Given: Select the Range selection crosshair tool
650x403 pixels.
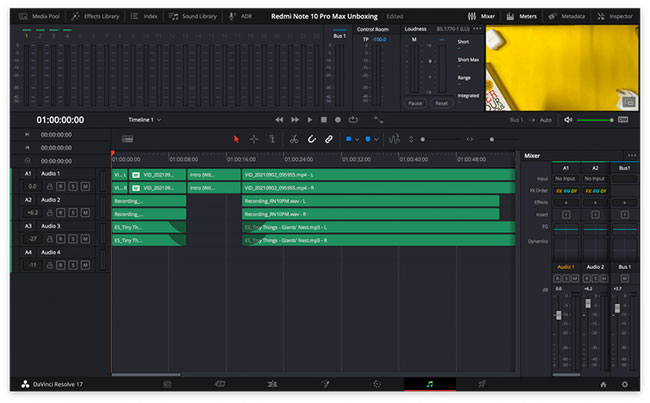Looking at the screenshot, I should point(254,139).
